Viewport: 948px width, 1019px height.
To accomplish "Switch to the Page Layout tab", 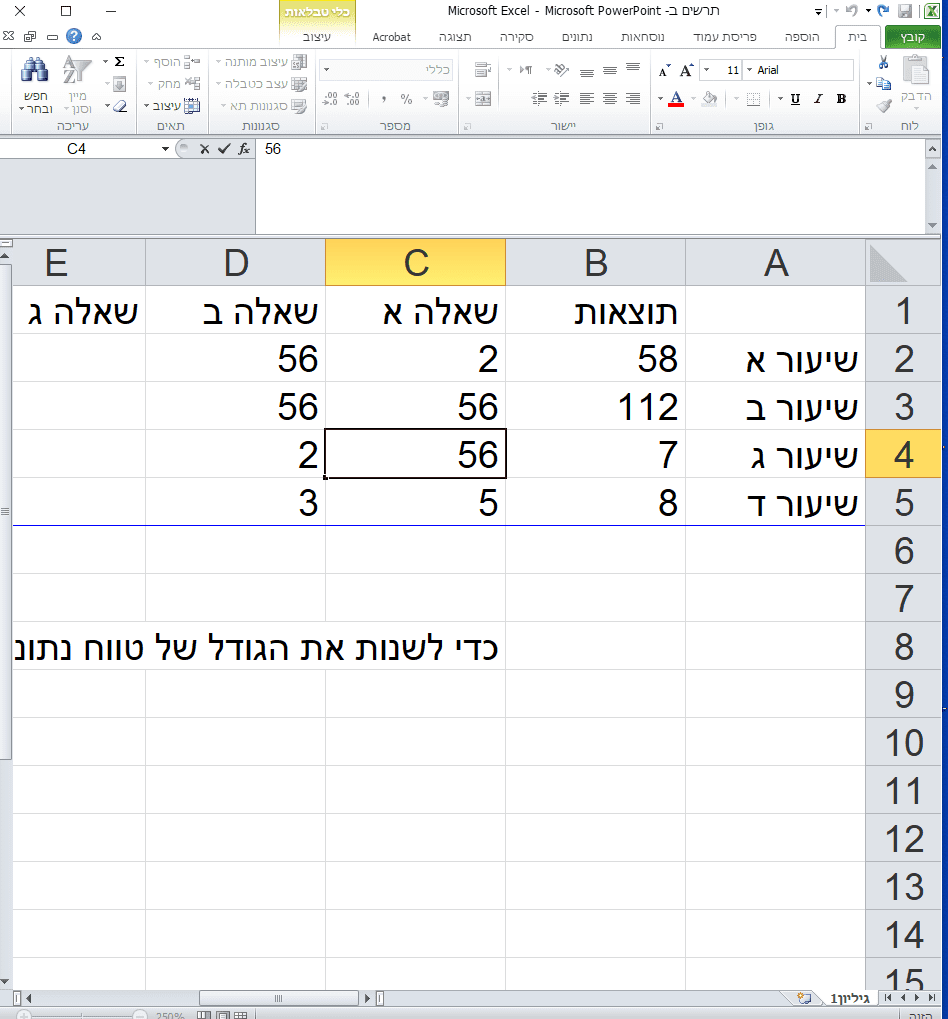I will (x=724, y=37).
